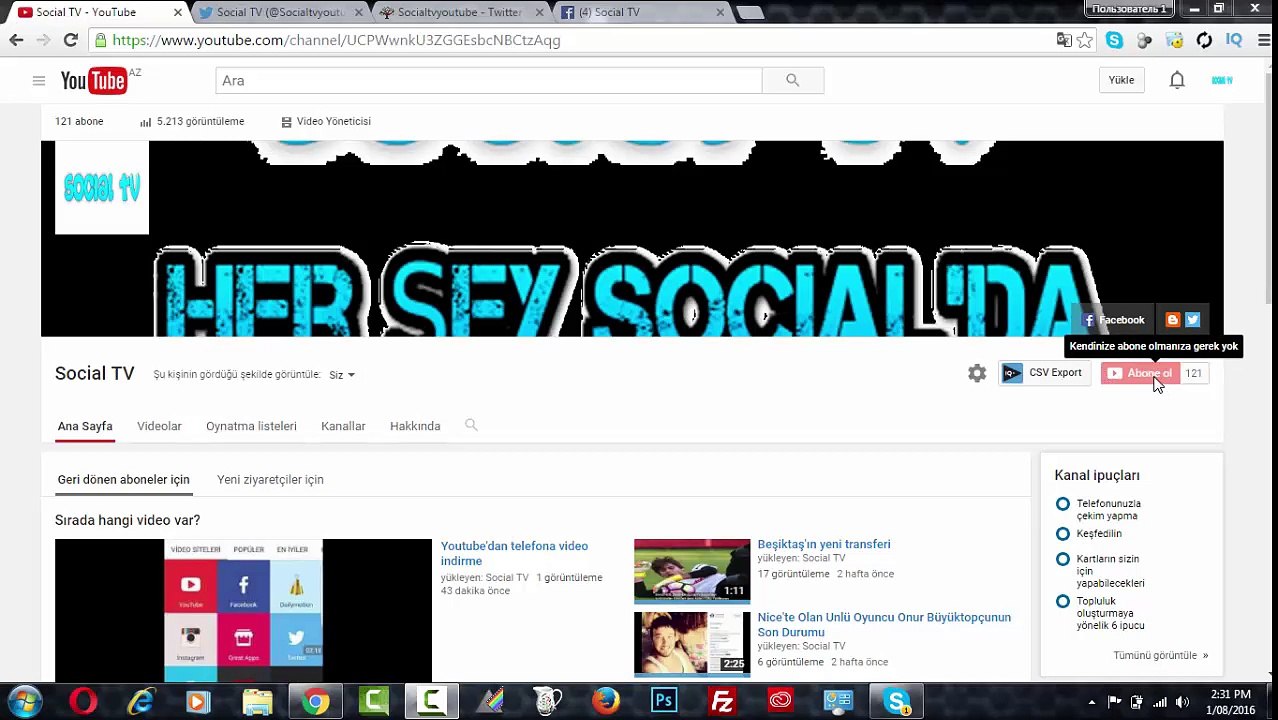Screen dimensions: 1278x720
Task: Click the Social TV channel profile picture
Action: click(x=102, y=187)
